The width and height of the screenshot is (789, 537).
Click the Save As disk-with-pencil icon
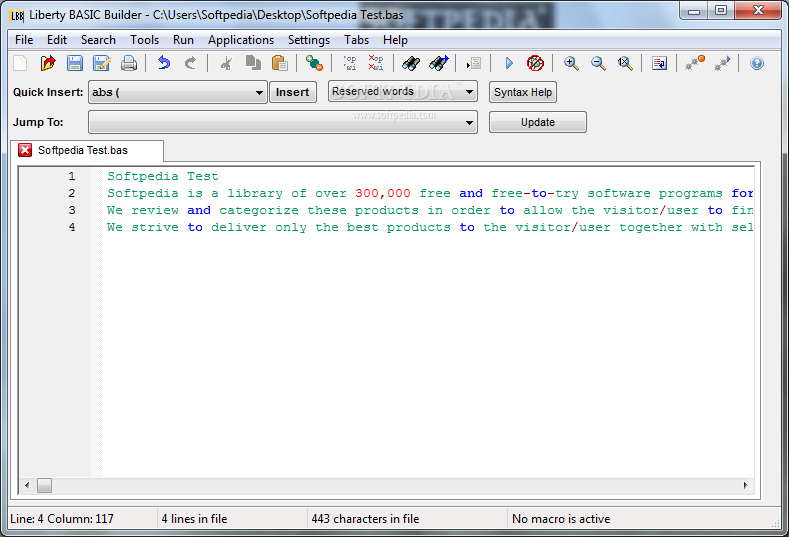click(x=102, y=63)
